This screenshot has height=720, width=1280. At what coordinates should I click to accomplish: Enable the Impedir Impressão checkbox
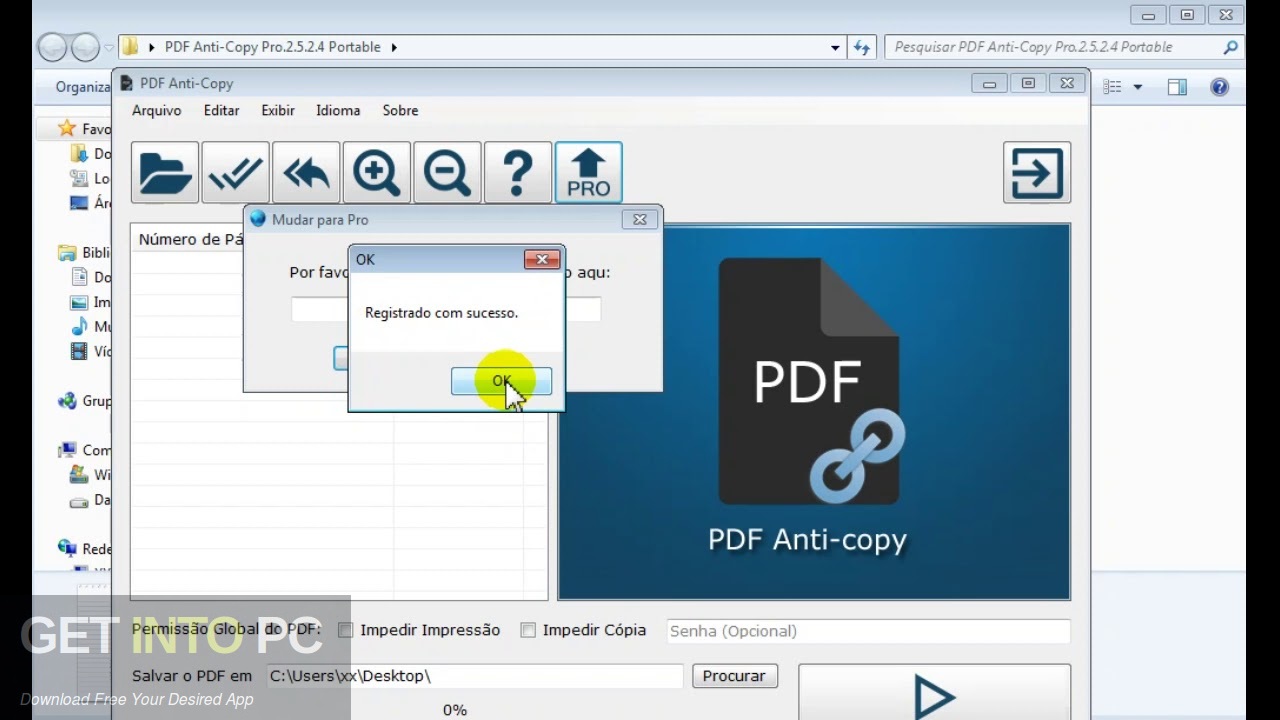click(346, 630)
